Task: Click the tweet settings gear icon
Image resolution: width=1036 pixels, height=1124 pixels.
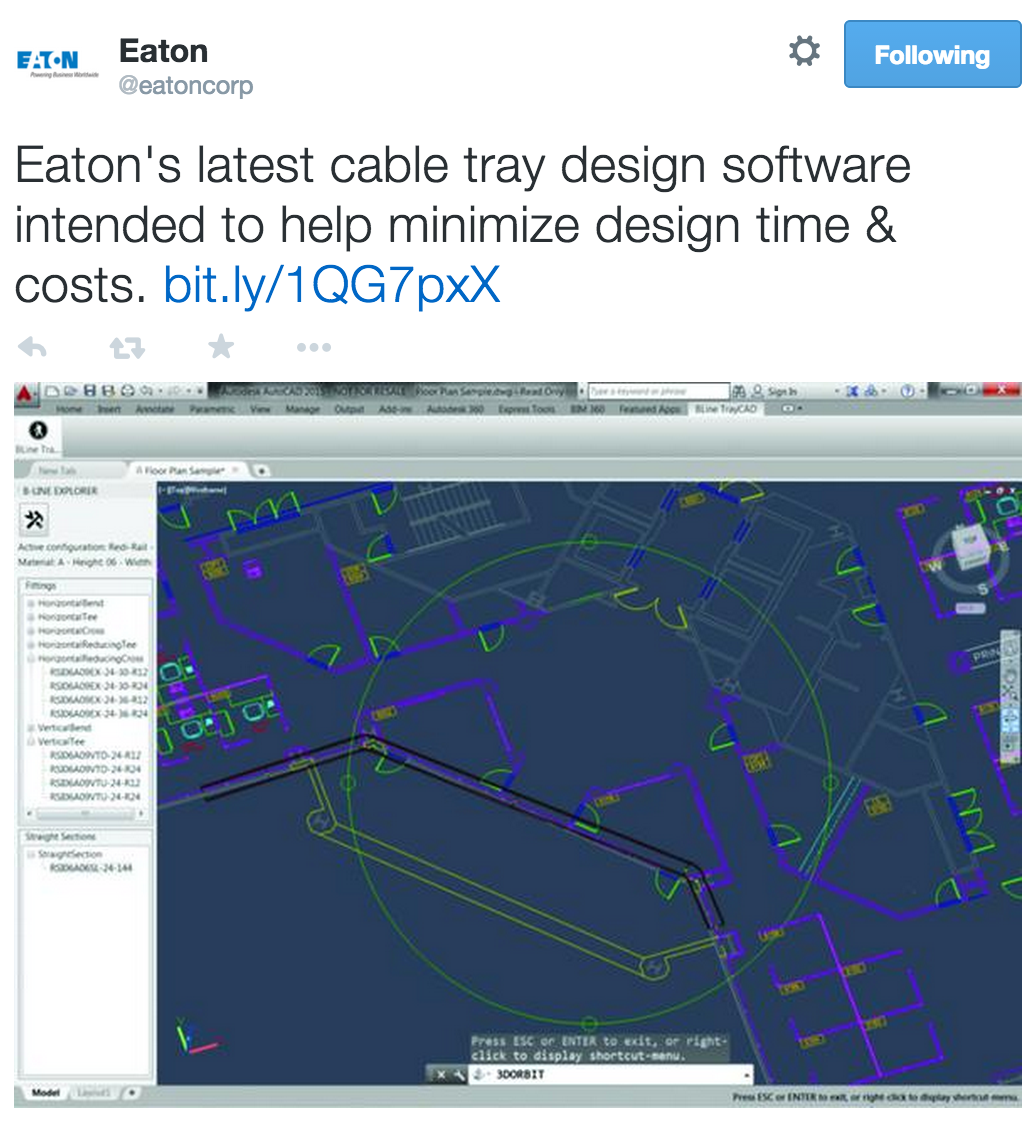Action: [804, 52]
